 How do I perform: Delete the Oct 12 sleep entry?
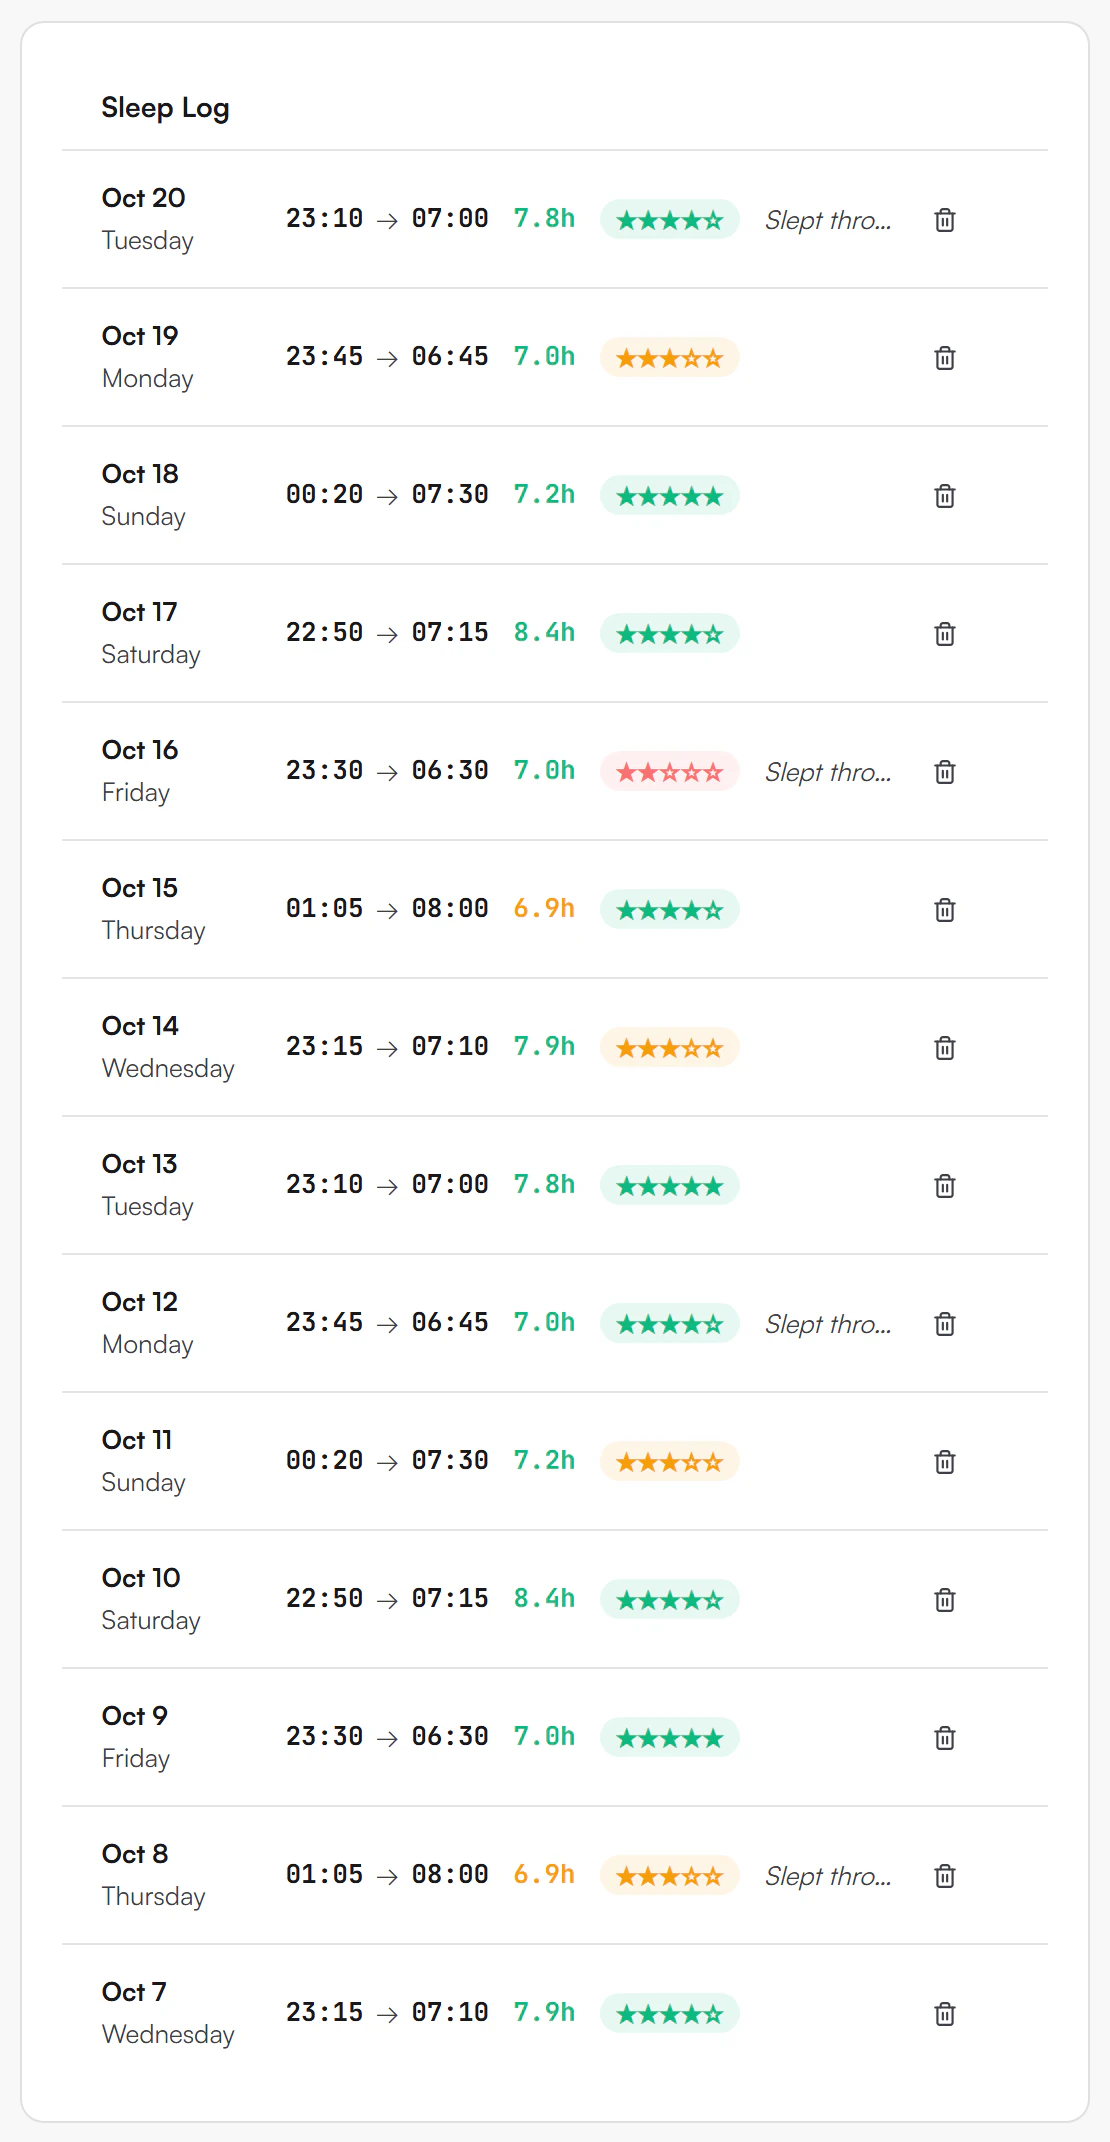(x=945, y=1324)
